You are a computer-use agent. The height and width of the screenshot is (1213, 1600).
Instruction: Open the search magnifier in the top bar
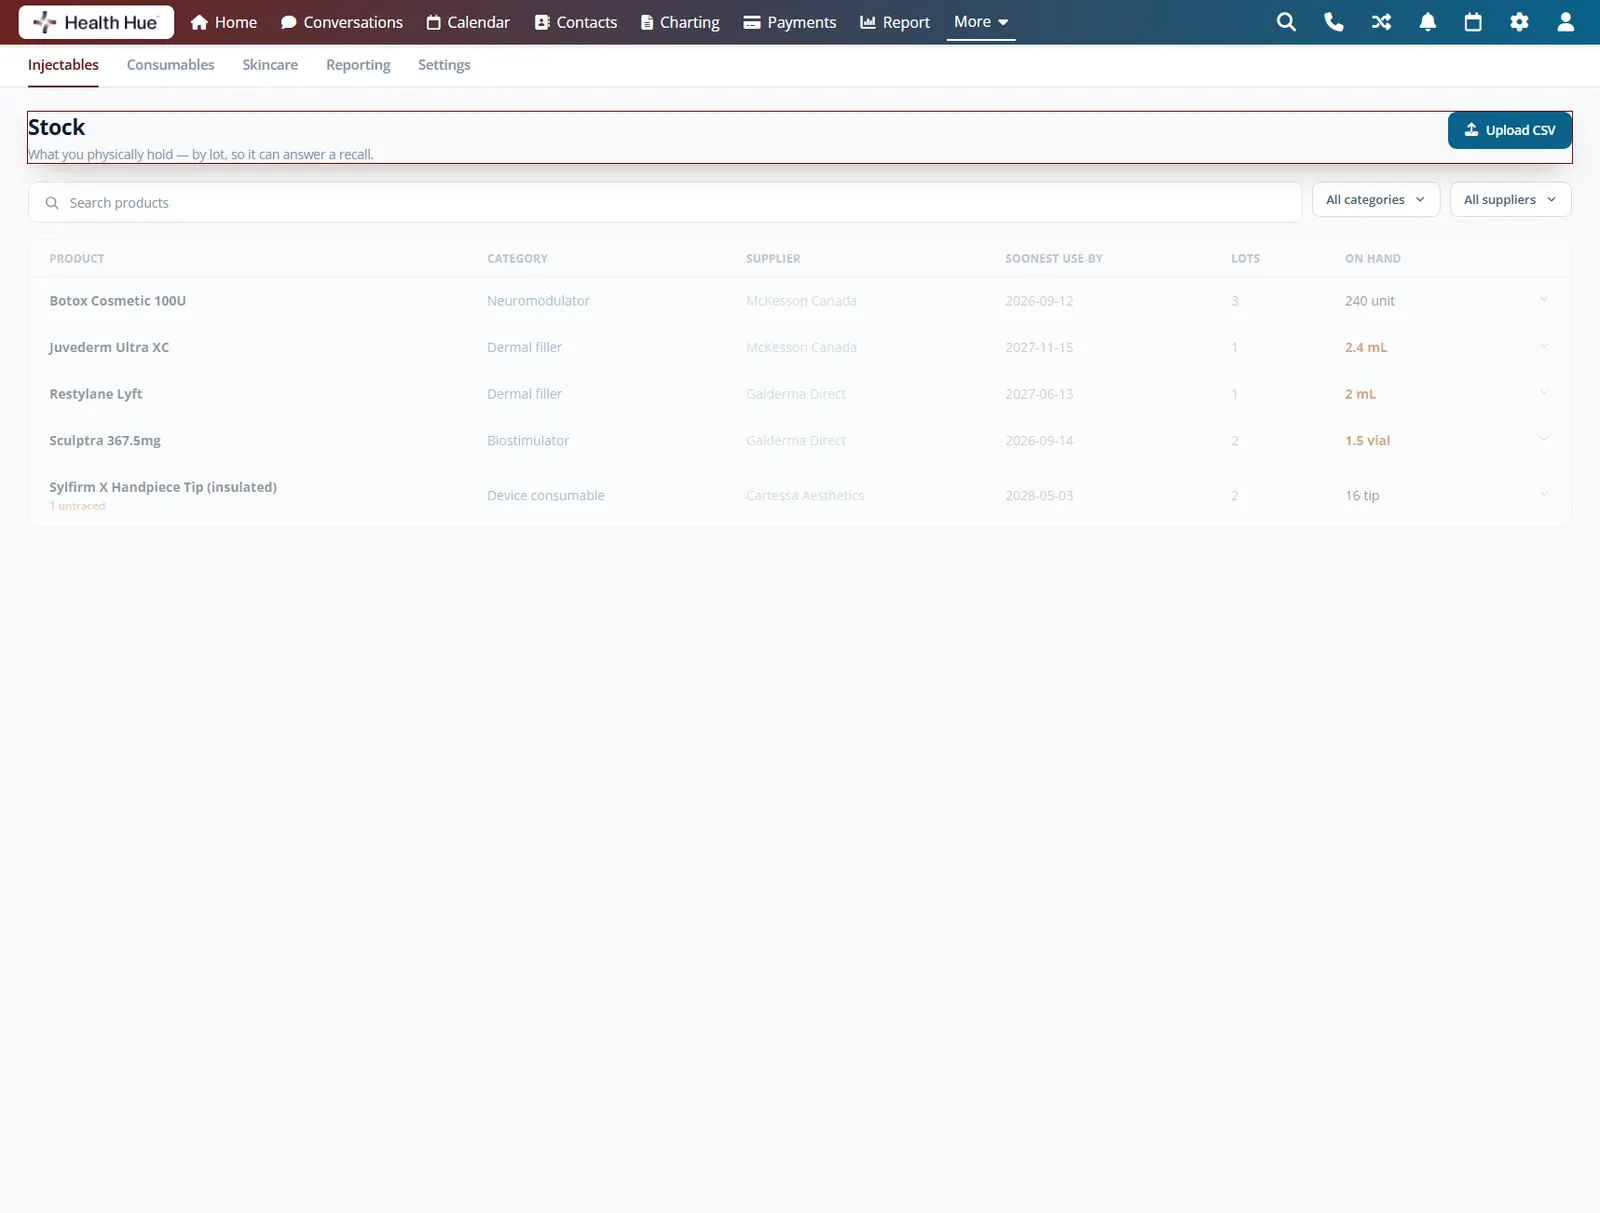click(1286, 22)
